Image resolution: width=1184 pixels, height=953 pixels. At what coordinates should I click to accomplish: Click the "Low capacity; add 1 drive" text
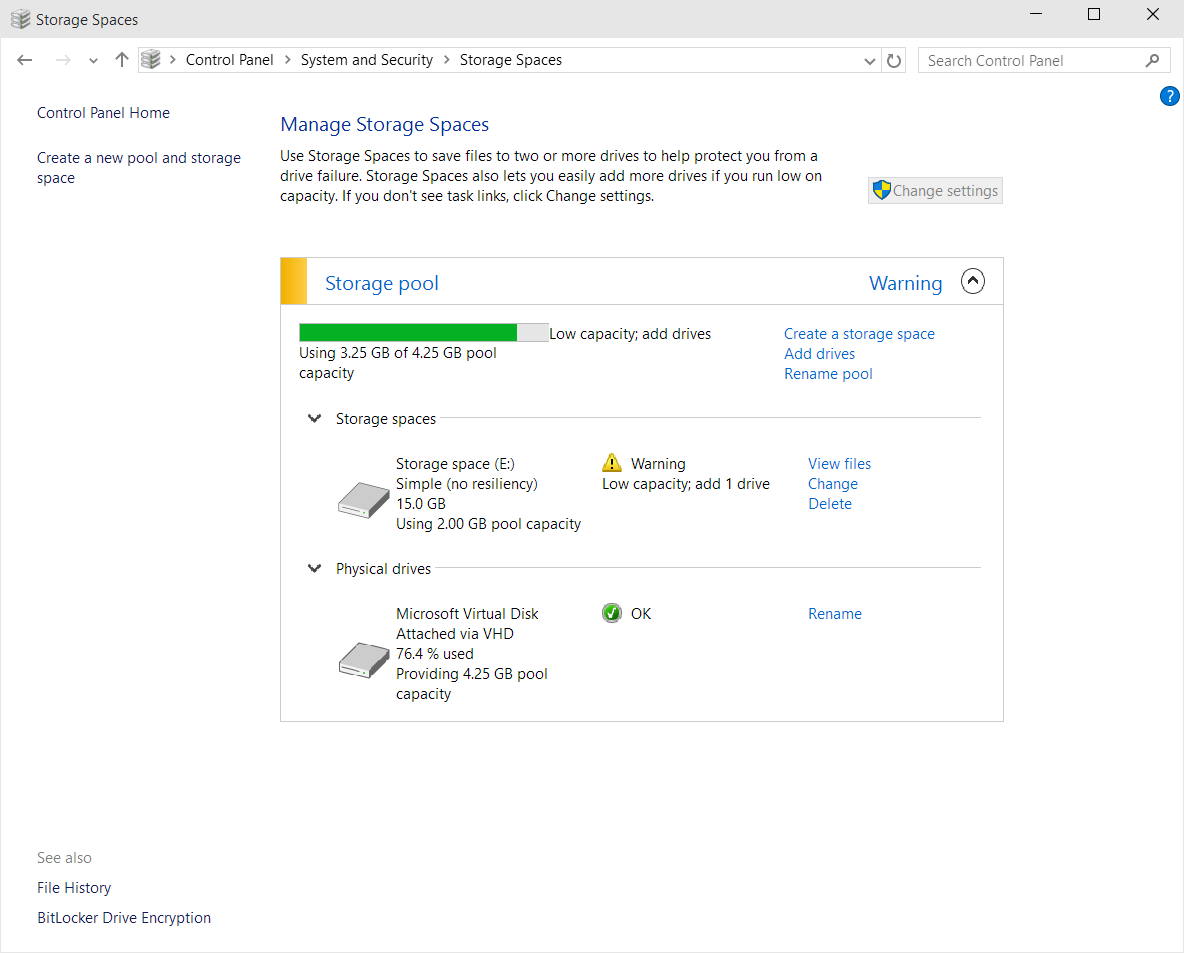pyautogui.click(x=686, y=483)
